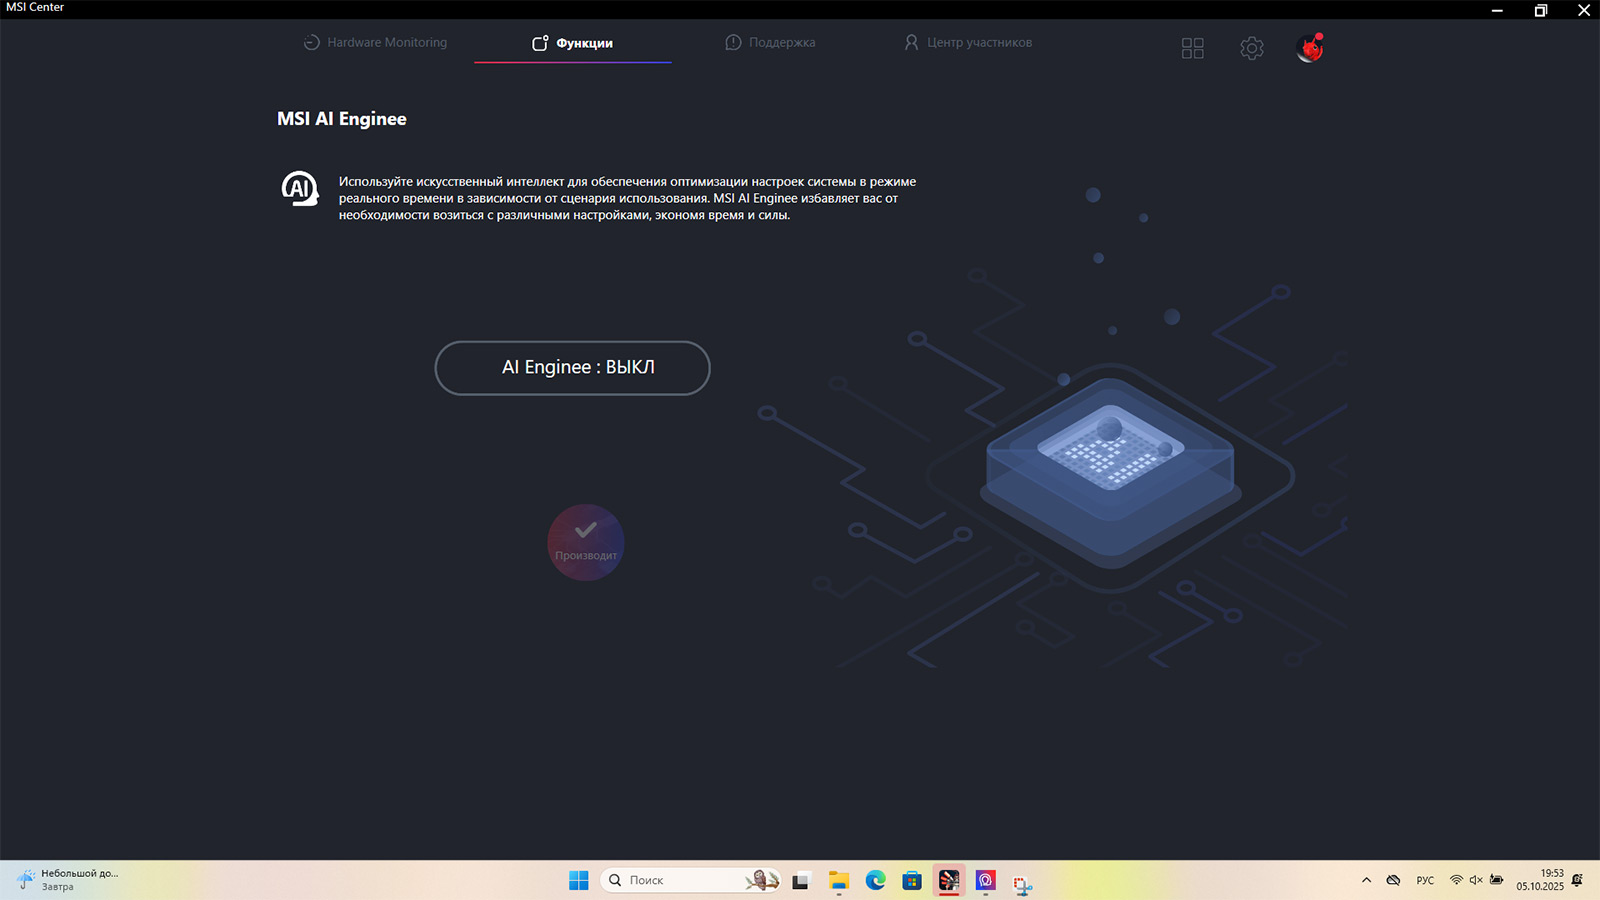
Task: Turn on AI Enginee toggle button
Action: (x=572, y=368)
